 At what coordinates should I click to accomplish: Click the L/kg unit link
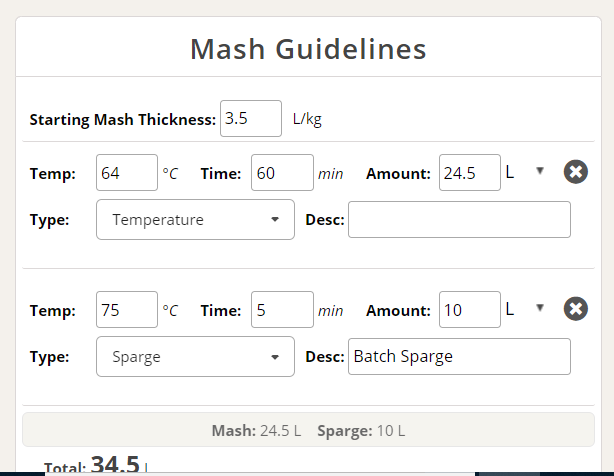click(x=307, y=119)
